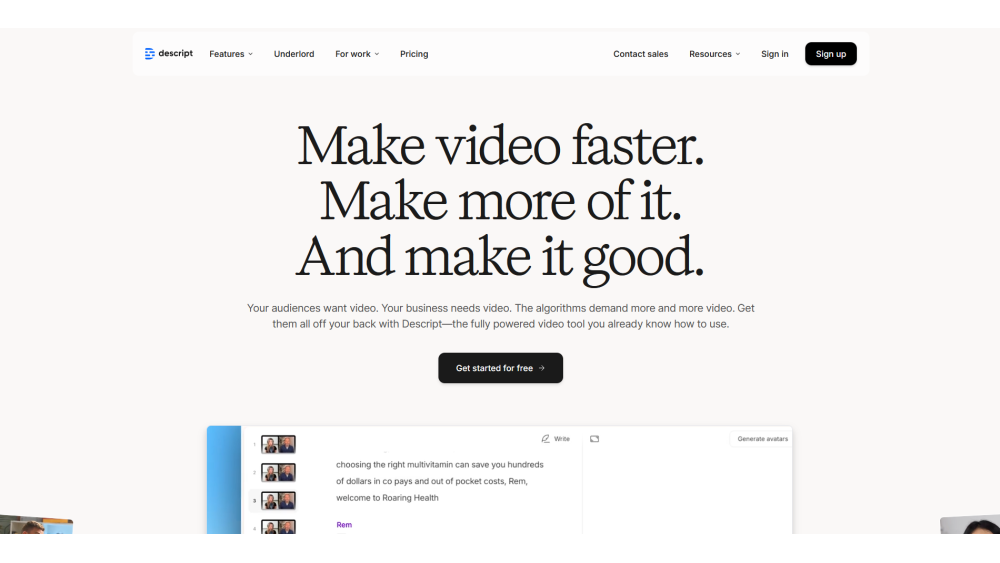Click the purple Rem speaker label
Image resolution: width=1000 pixels, height=563 pixels.
tap(344, 525)
